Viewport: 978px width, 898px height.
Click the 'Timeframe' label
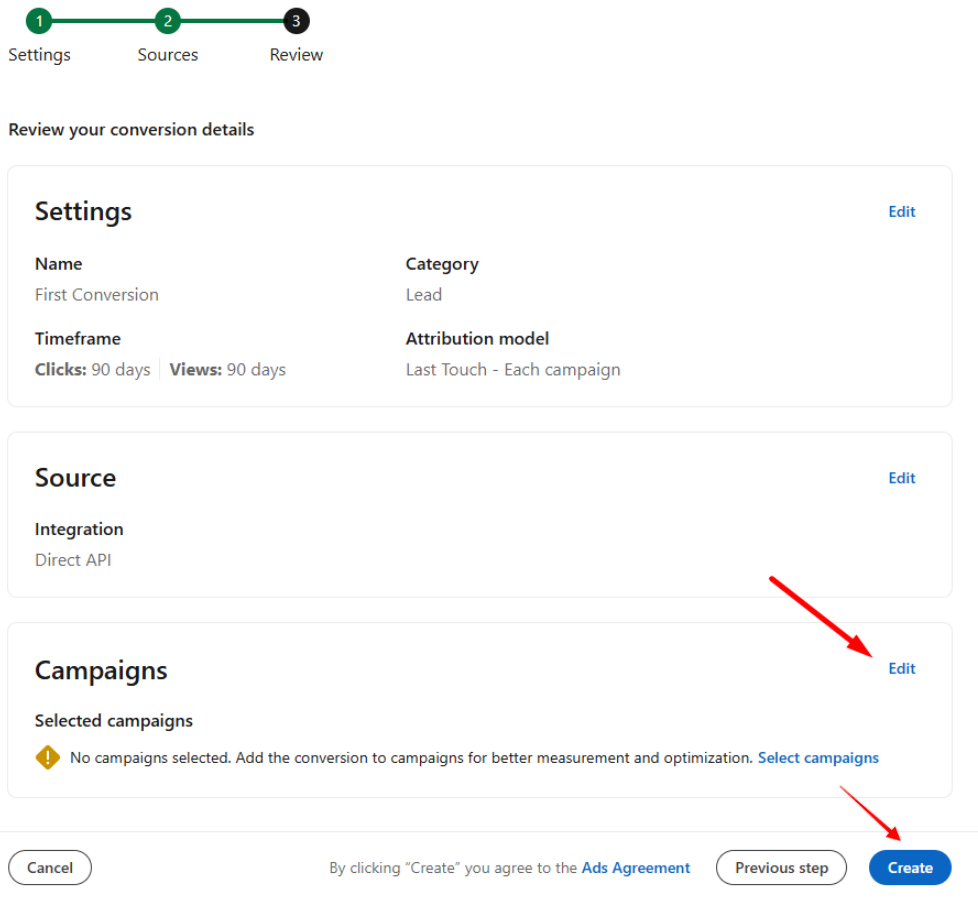(78, 339)
